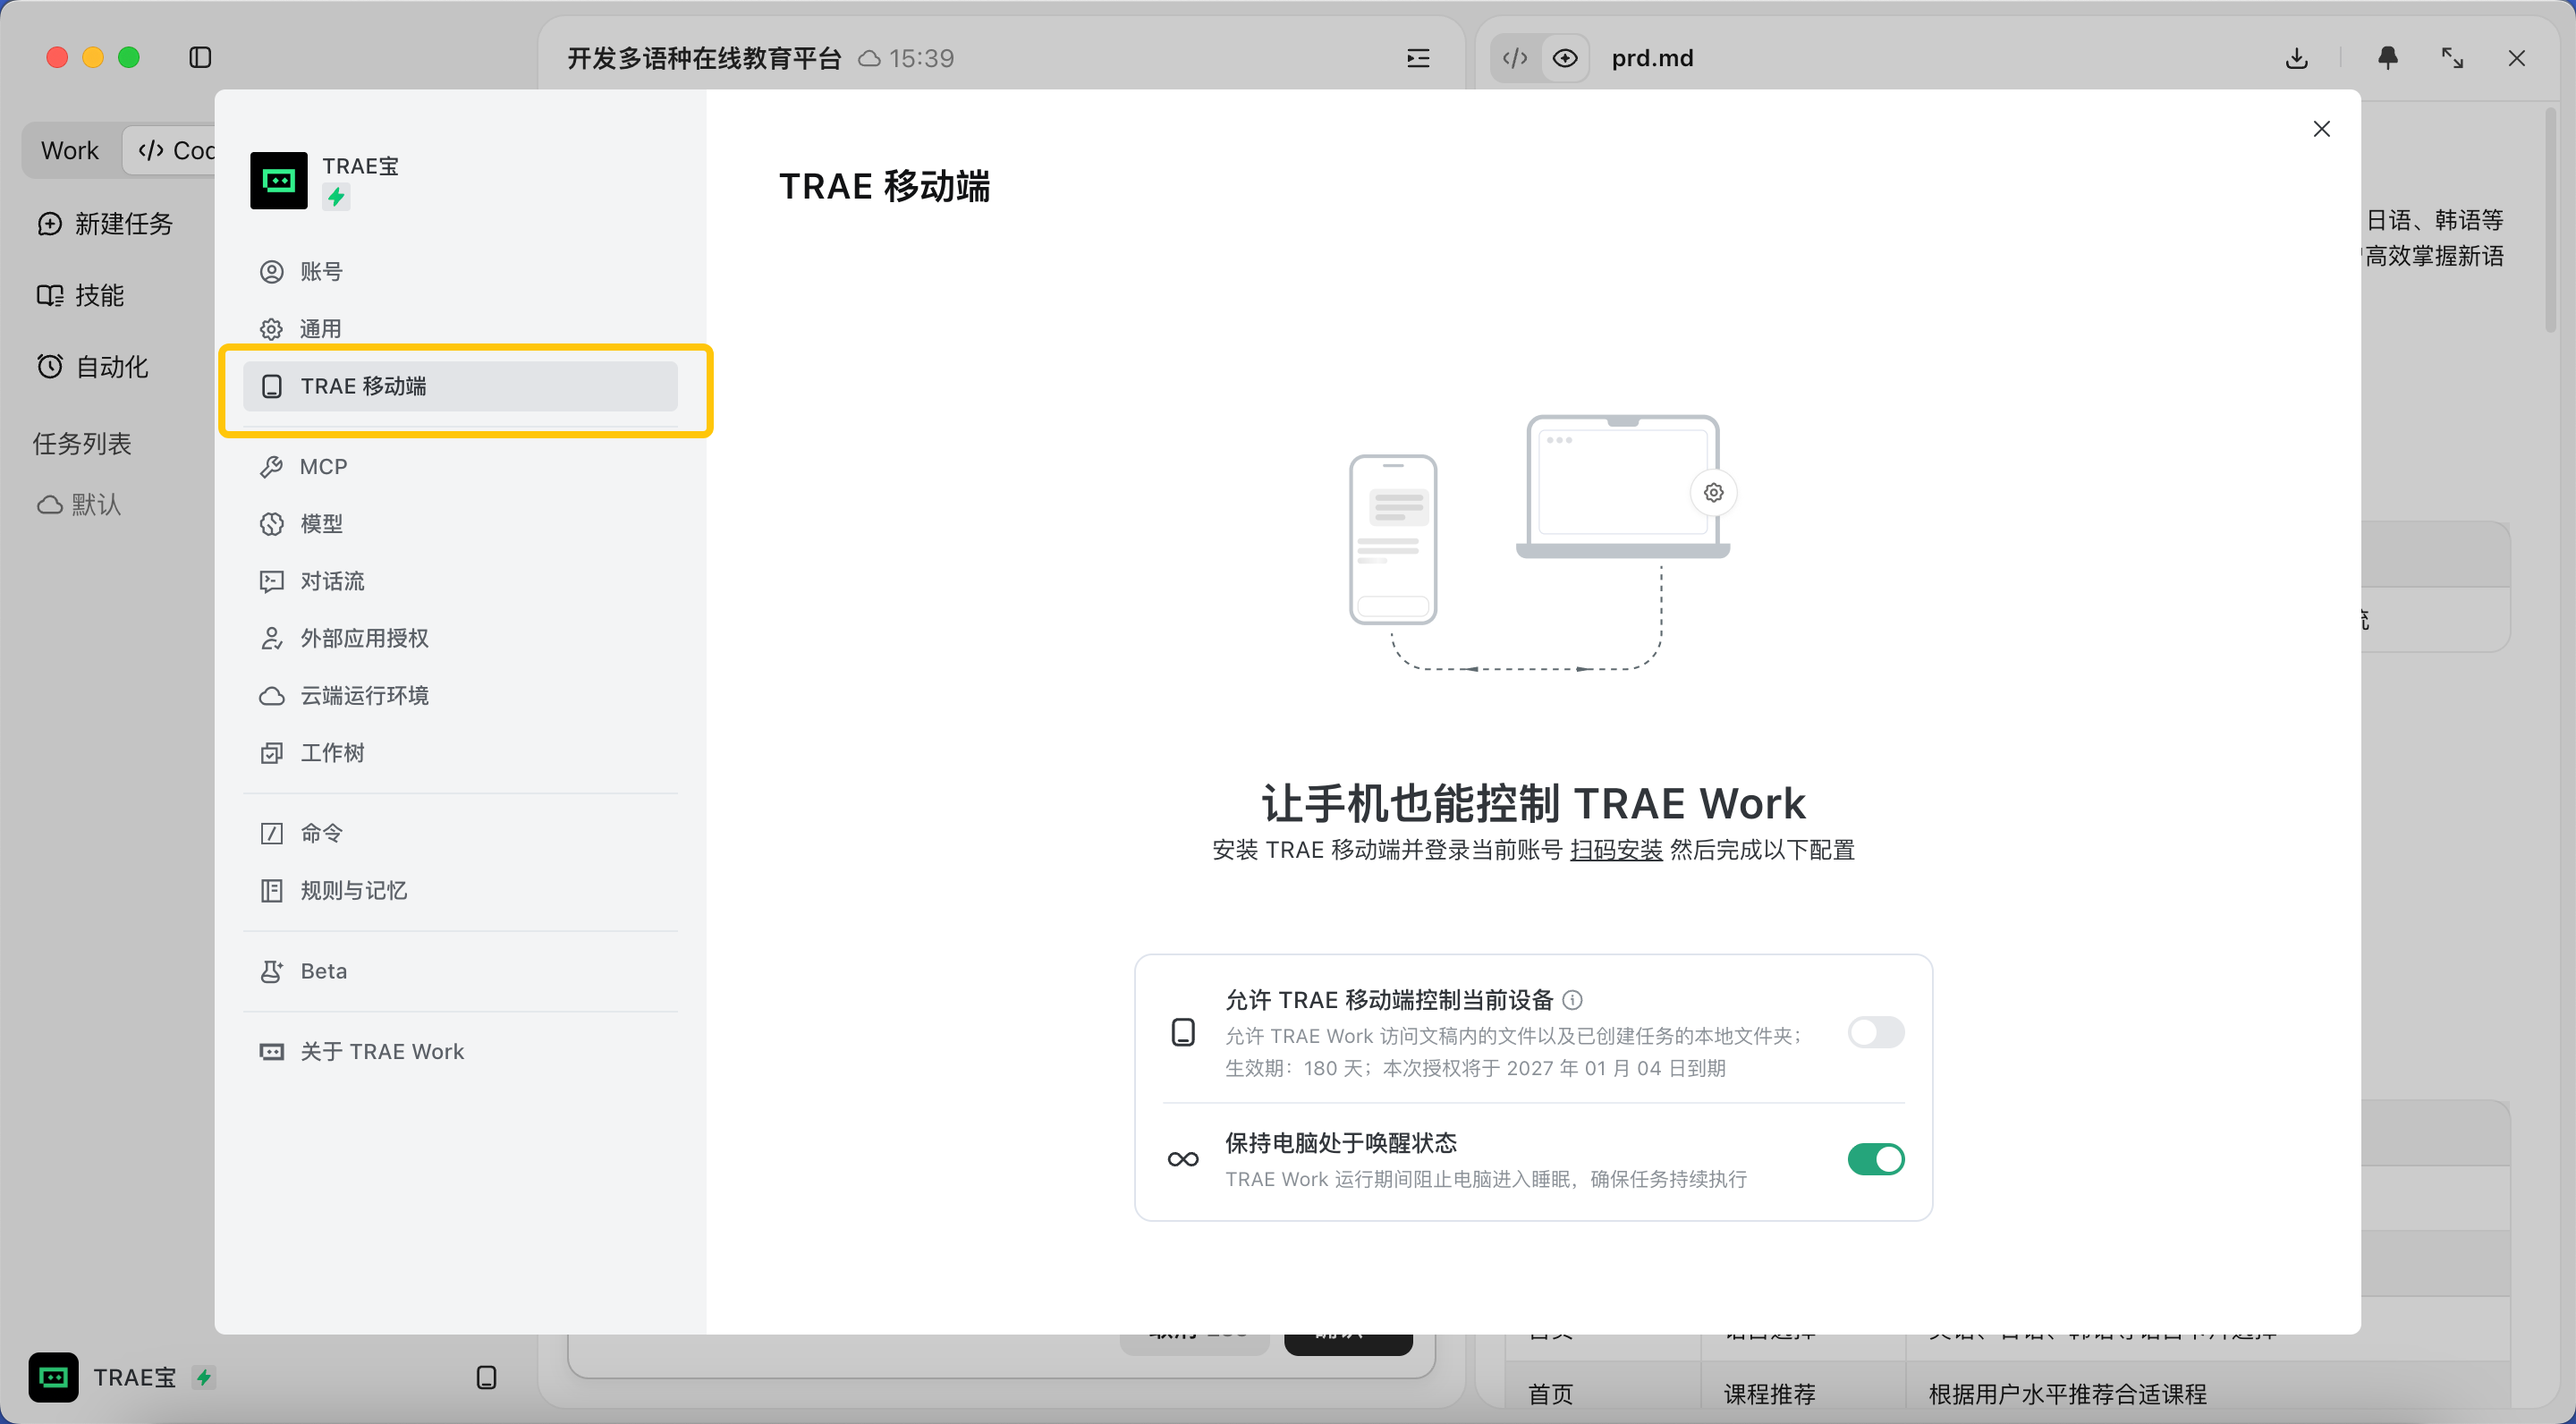Click the lightning badge under TRAE宝

(337, 197)
